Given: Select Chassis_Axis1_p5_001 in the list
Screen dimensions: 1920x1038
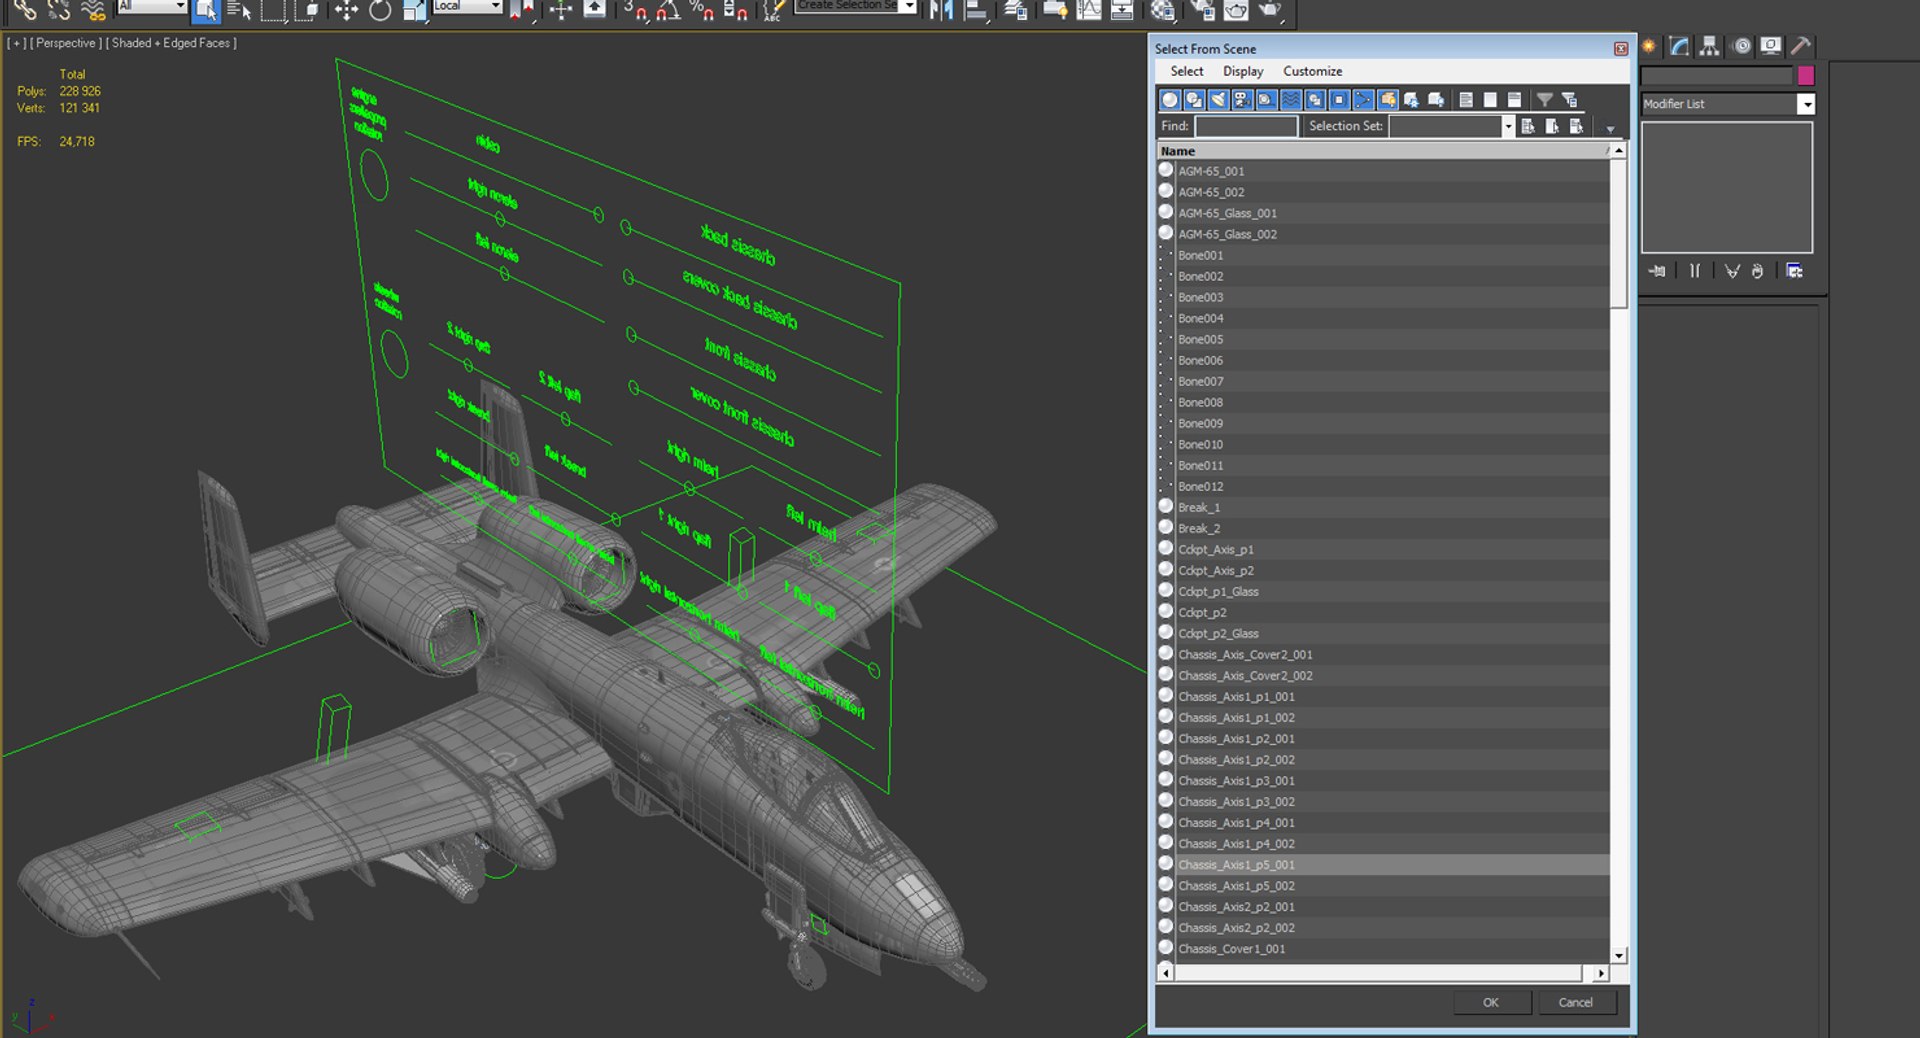Looking at the screenshot, I should coord(1384,865).
